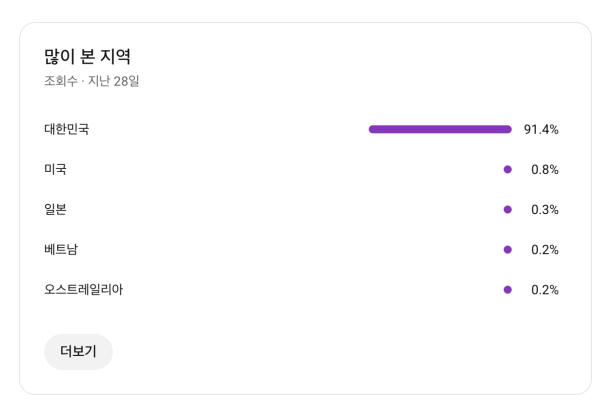Select the 베트남 region label
This screenshot has height=404, width=600.
tap(61, 249)
